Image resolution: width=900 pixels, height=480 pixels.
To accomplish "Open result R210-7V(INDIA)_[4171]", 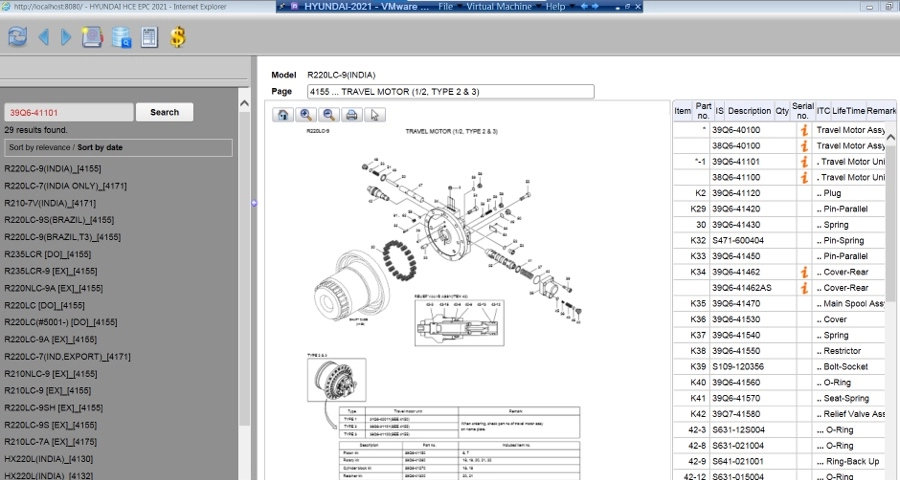I will [x=50, y=203].
